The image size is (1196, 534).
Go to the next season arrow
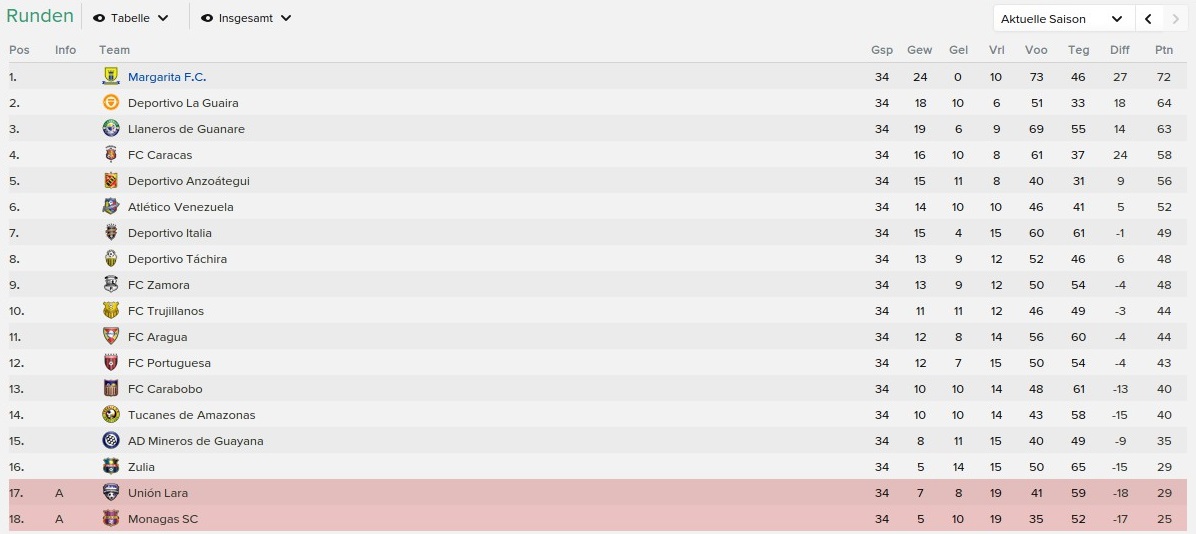(1175, 18)
